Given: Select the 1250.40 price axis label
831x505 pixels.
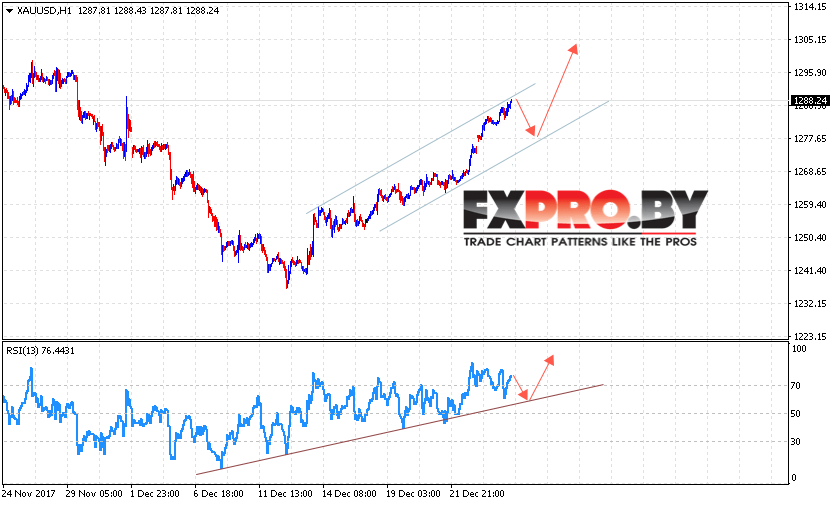Looking at the screenshot, I should coord(810,237).
